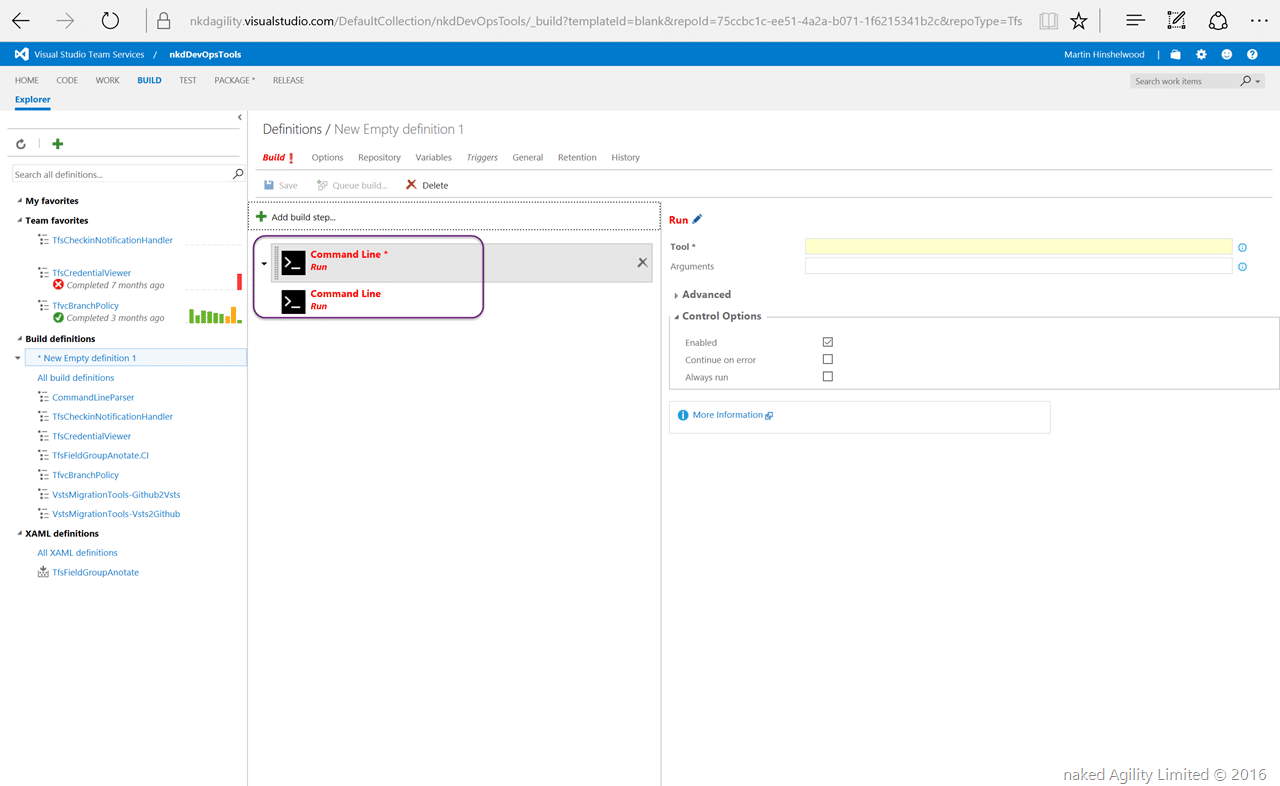Check the Always run option
Screen dimensions: 1280x786
827,377
